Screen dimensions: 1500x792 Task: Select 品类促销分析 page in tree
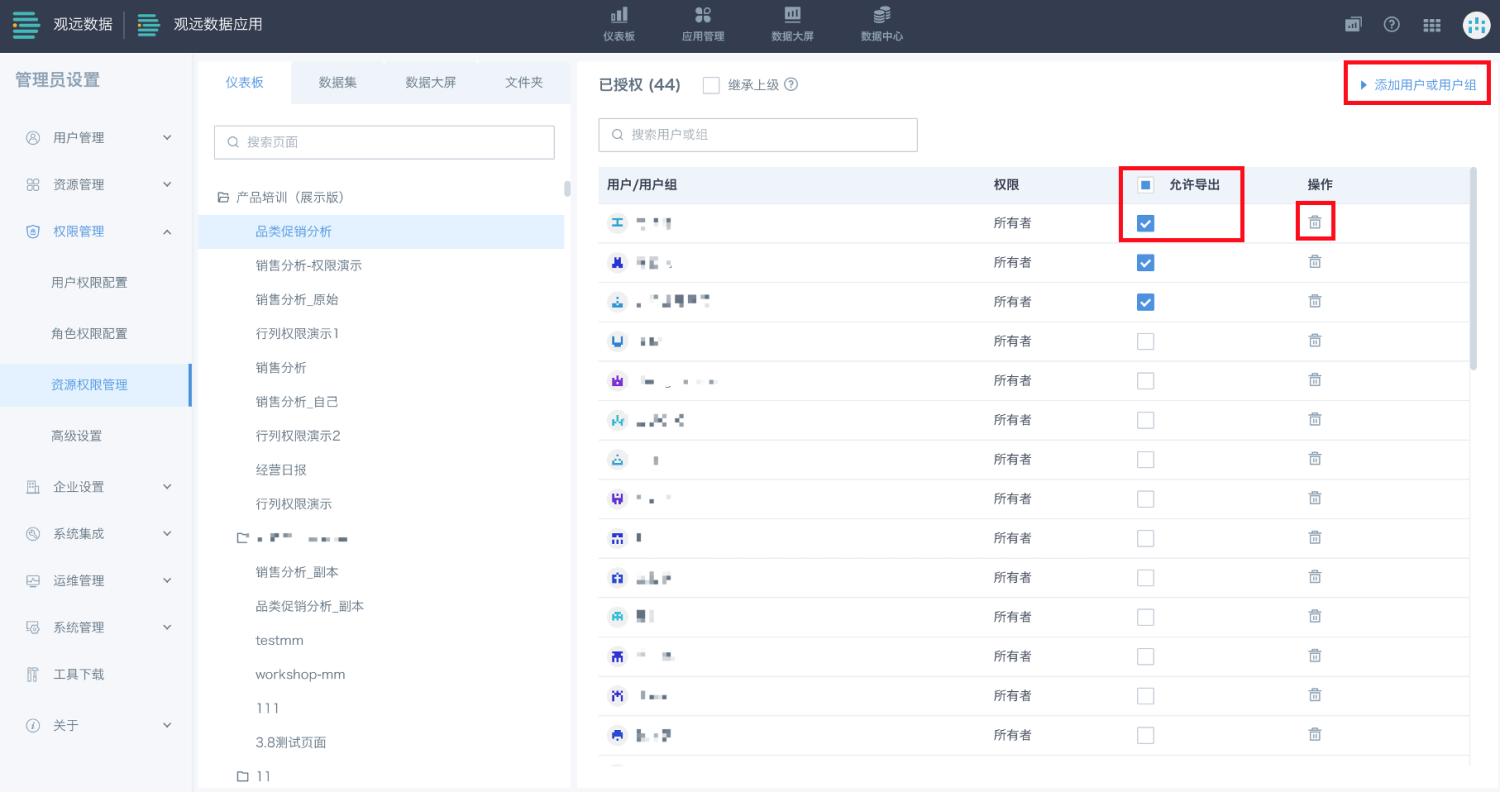click(381, 232)
